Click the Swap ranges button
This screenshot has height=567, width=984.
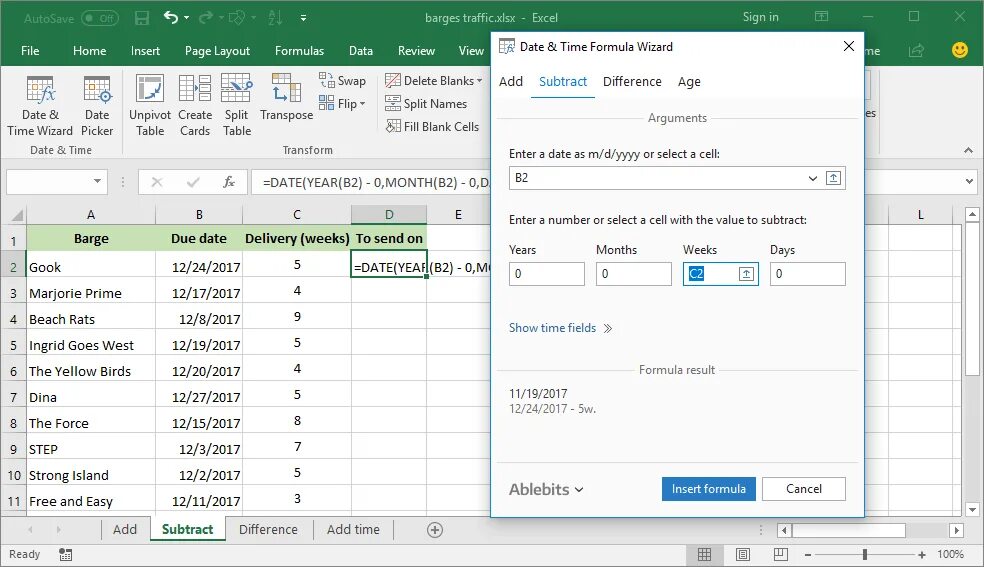coord(342,80)
